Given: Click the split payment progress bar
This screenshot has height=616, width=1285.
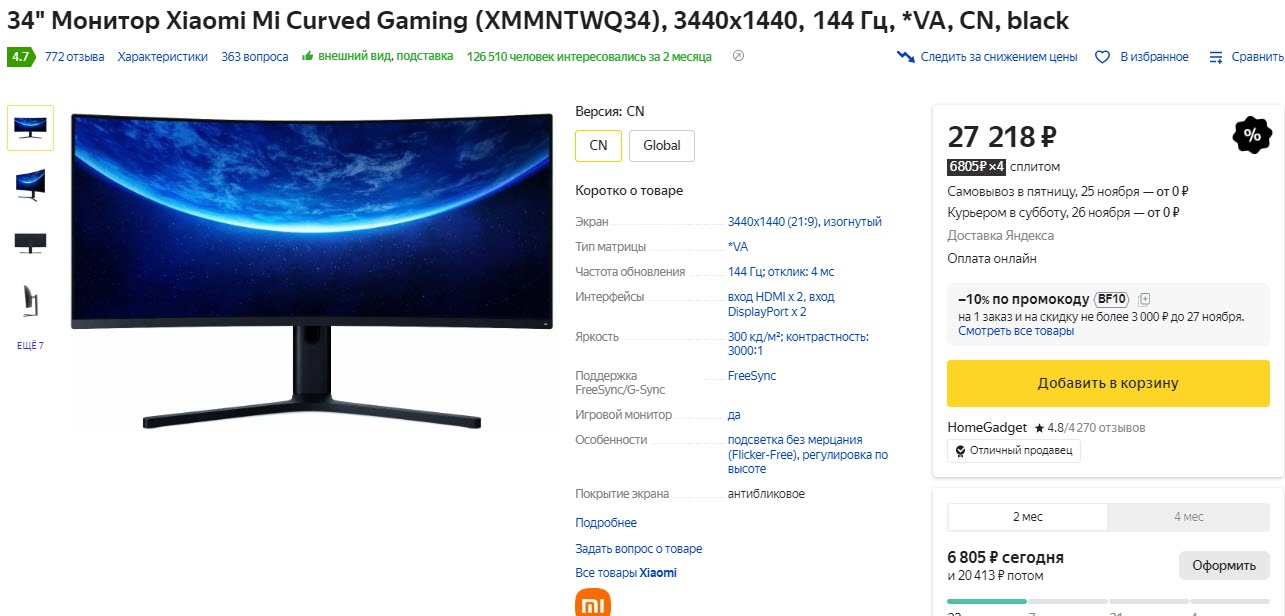Looking at the screenshot, I should pos(1108,601).
